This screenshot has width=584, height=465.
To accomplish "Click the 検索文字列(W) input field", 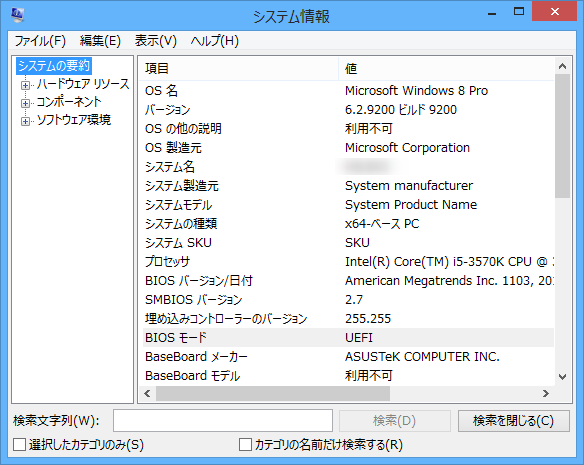I will point(223,421).
